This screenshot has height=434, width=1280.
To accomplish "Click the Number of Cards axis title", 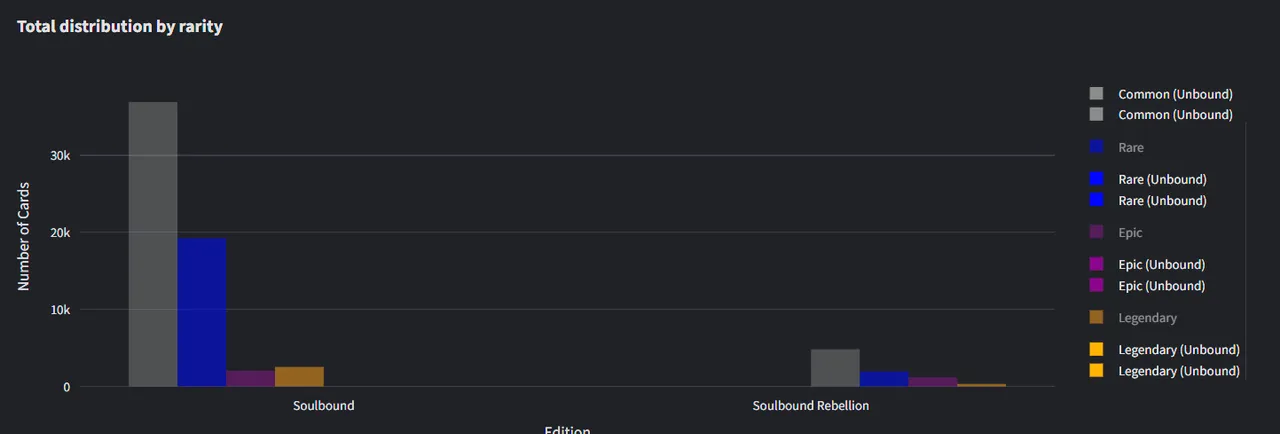I will point(24,236).
